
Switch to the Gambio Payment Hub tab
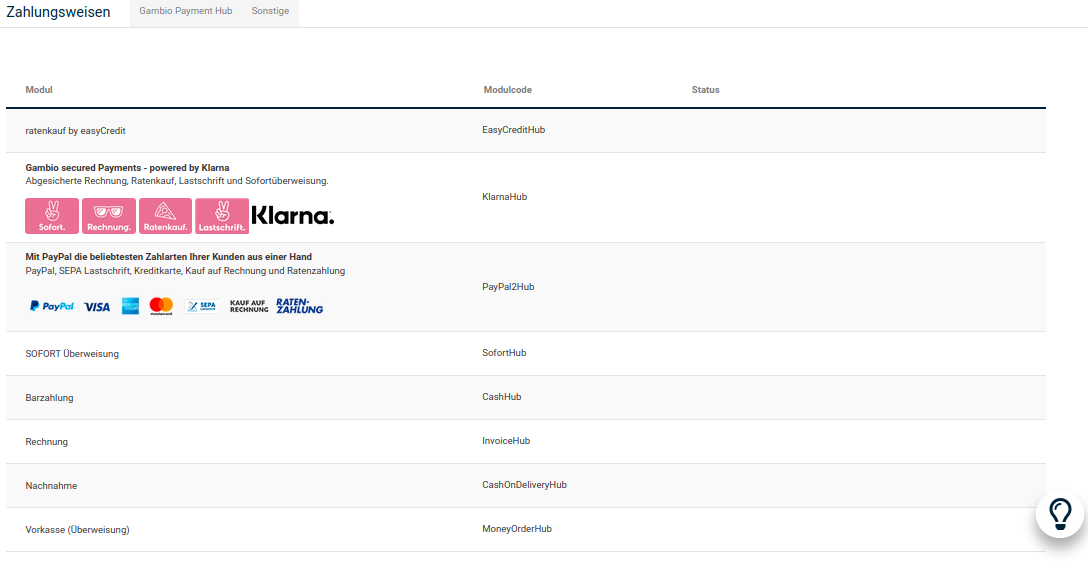point(186,12)
